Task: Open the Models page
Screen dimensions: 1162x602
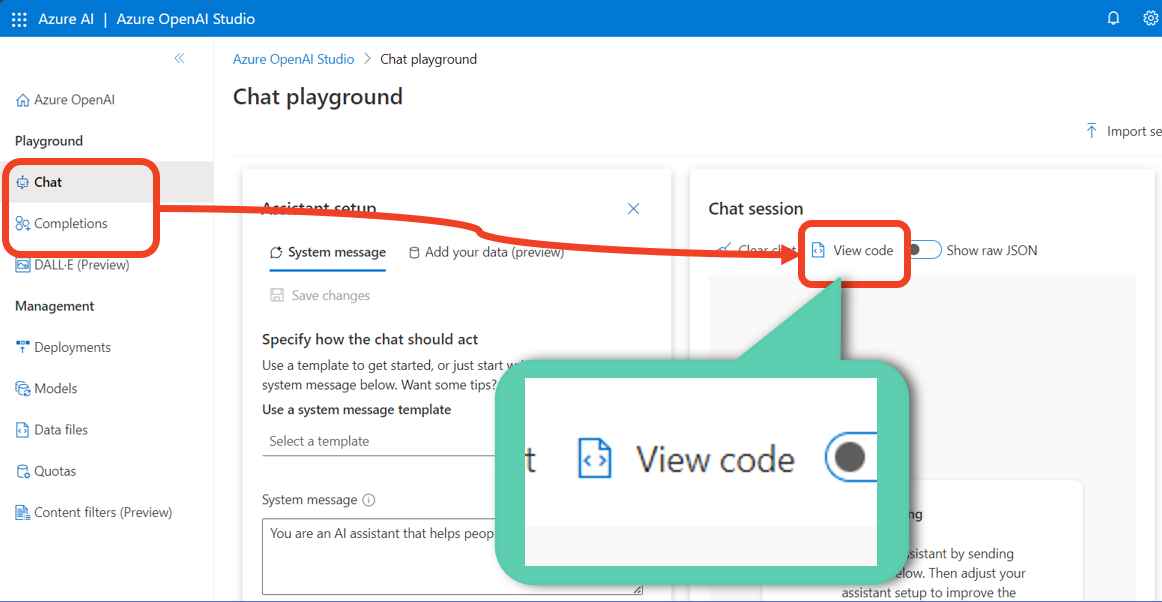Action: tap(55, 388)
